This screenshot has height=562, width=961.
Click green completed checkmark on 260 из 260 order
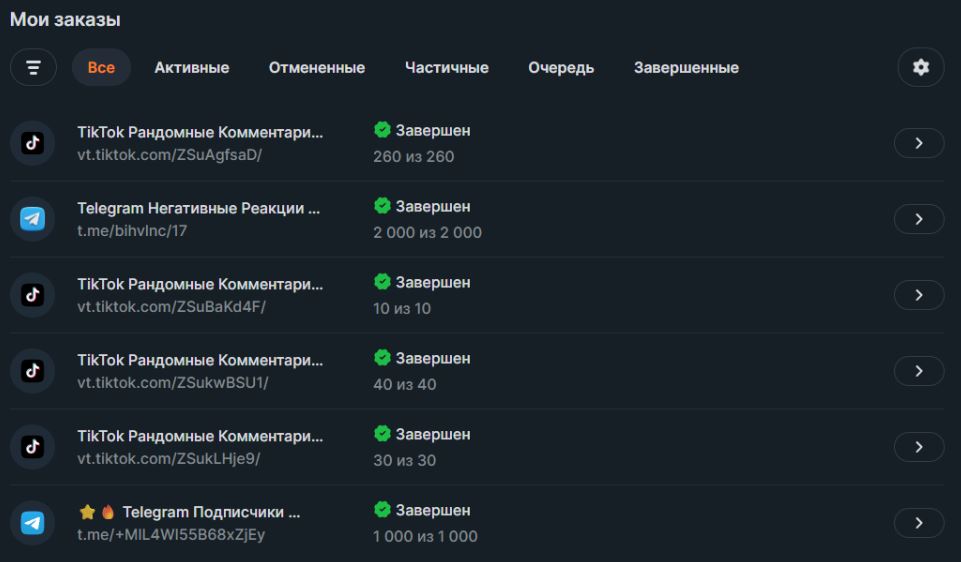382,130
